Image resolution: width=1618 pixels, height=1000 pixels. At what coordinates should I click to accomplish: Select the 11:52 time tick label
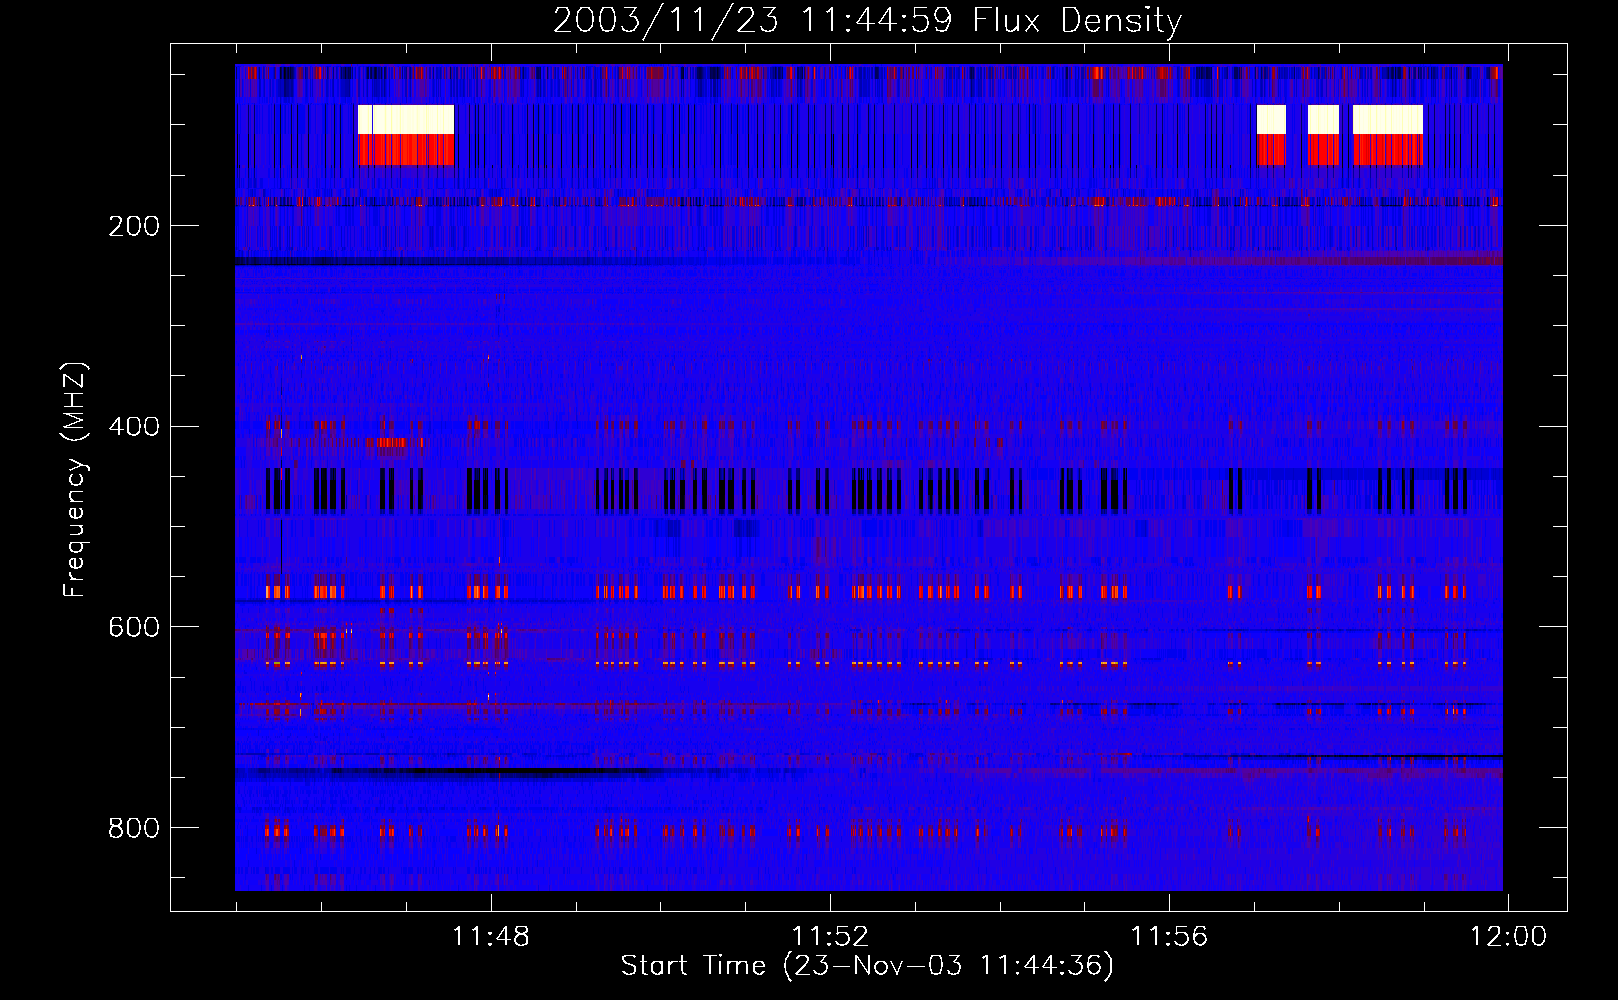tap(830, 936)
